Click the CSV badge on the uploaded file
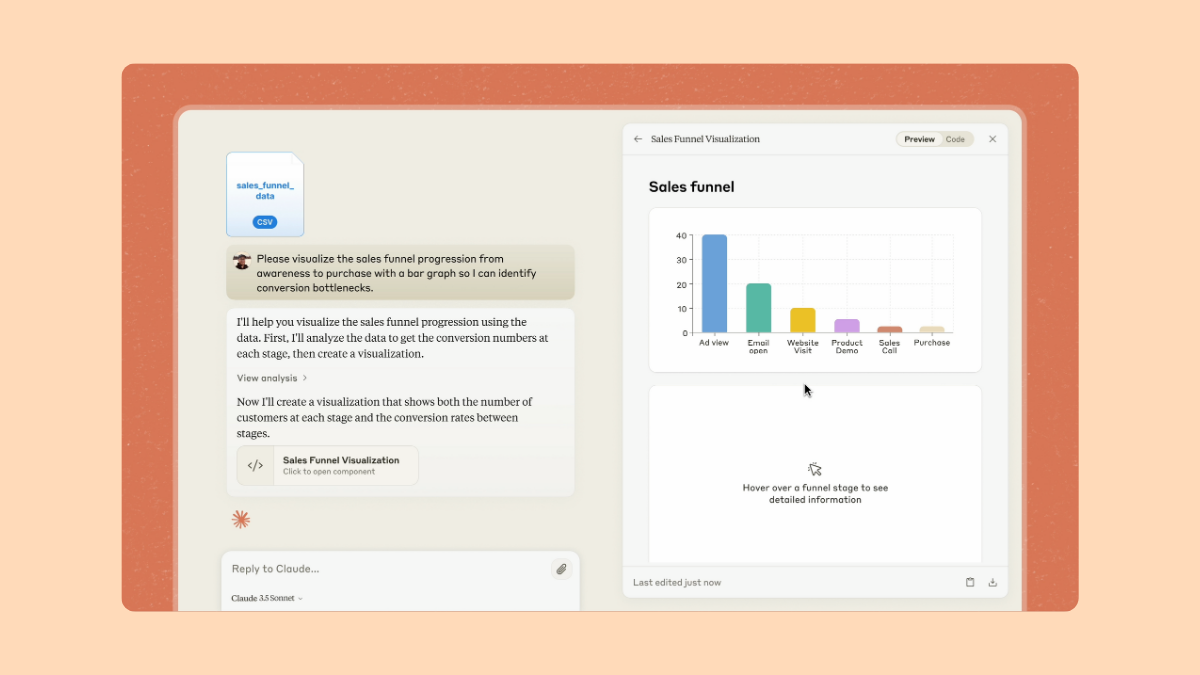The width and height of the screenshot is (1200, 675). pyautogui.click(x=263, y=221)
